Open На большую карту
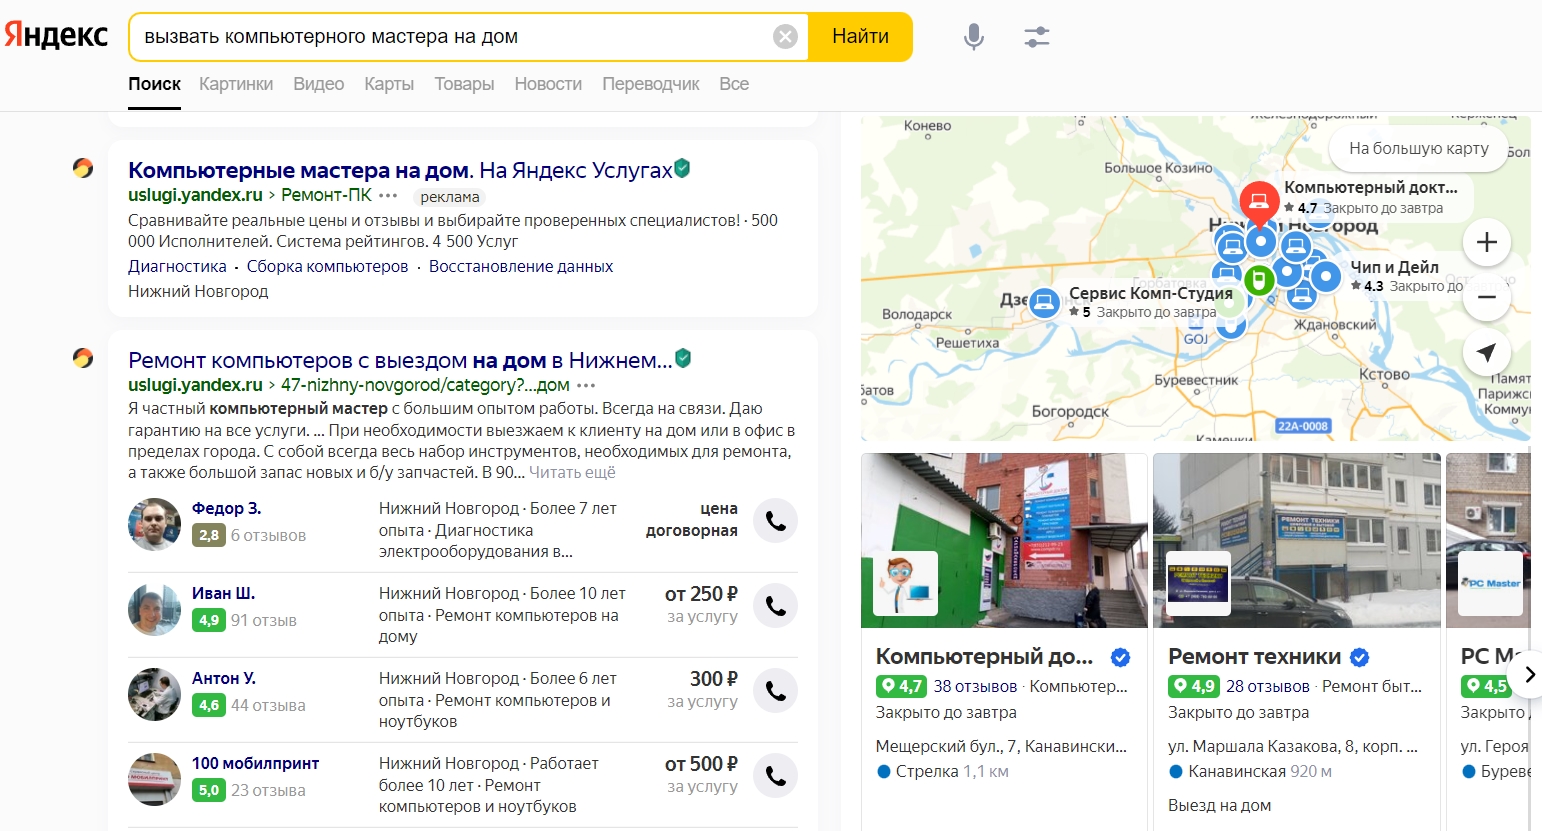 point(1418,148)
